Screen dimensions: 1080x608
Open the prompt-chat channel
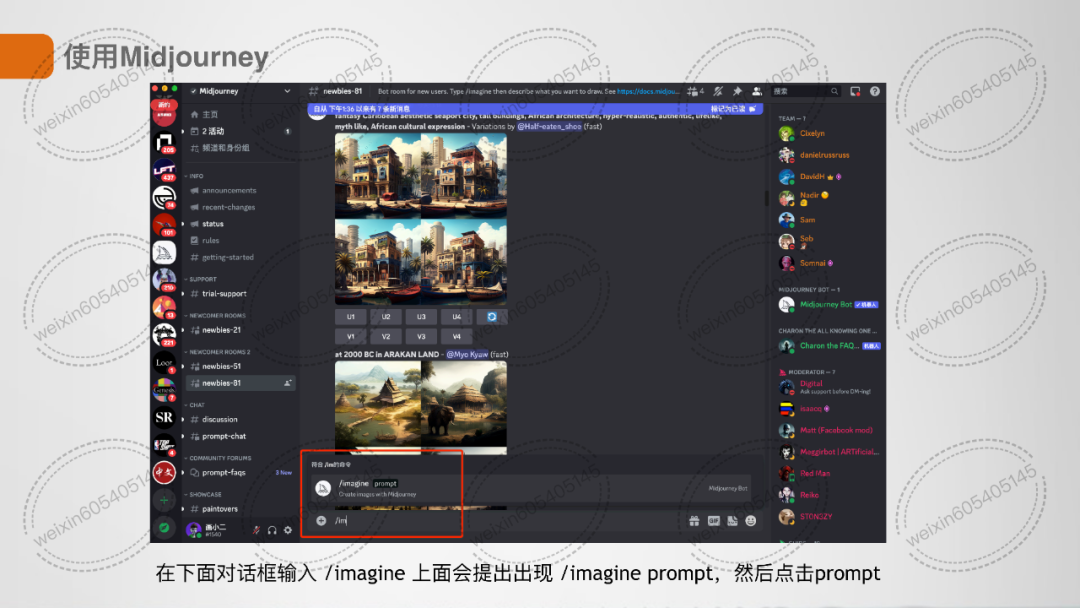224,436
